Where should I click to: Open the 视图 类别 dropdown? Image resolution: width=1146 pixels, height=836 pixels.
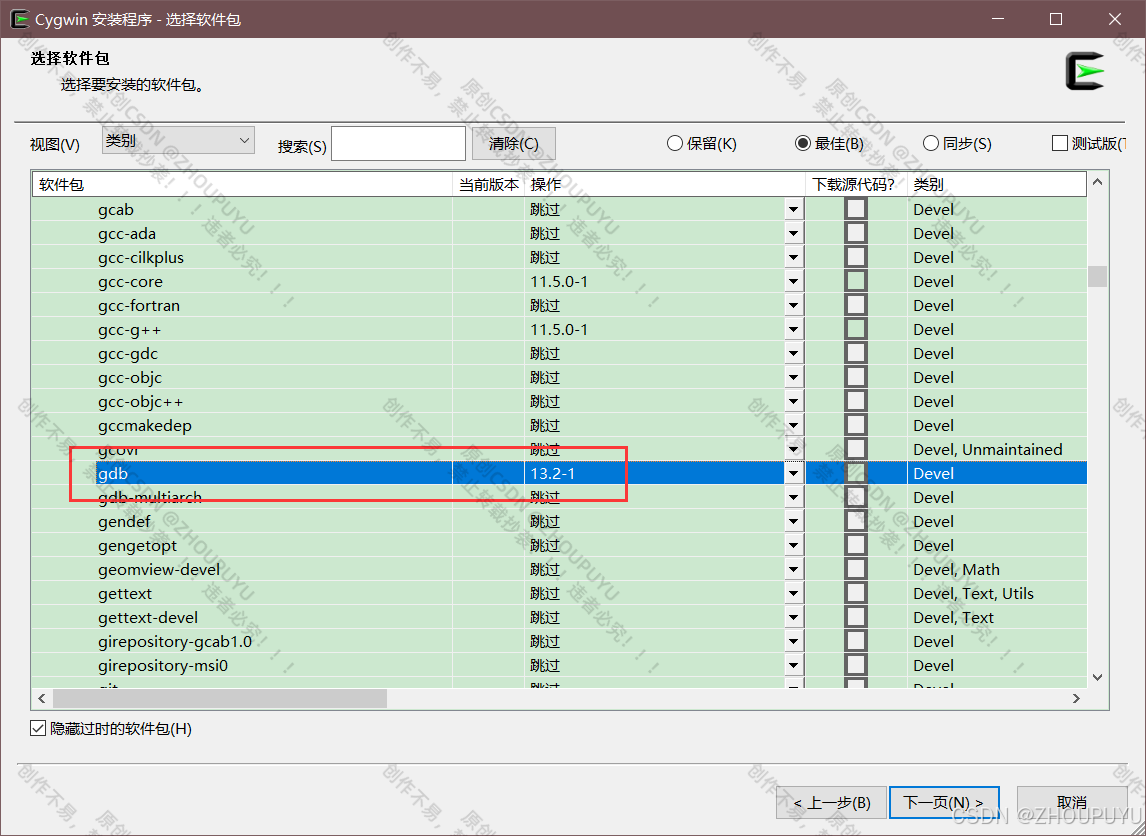[x=178, y=140]
